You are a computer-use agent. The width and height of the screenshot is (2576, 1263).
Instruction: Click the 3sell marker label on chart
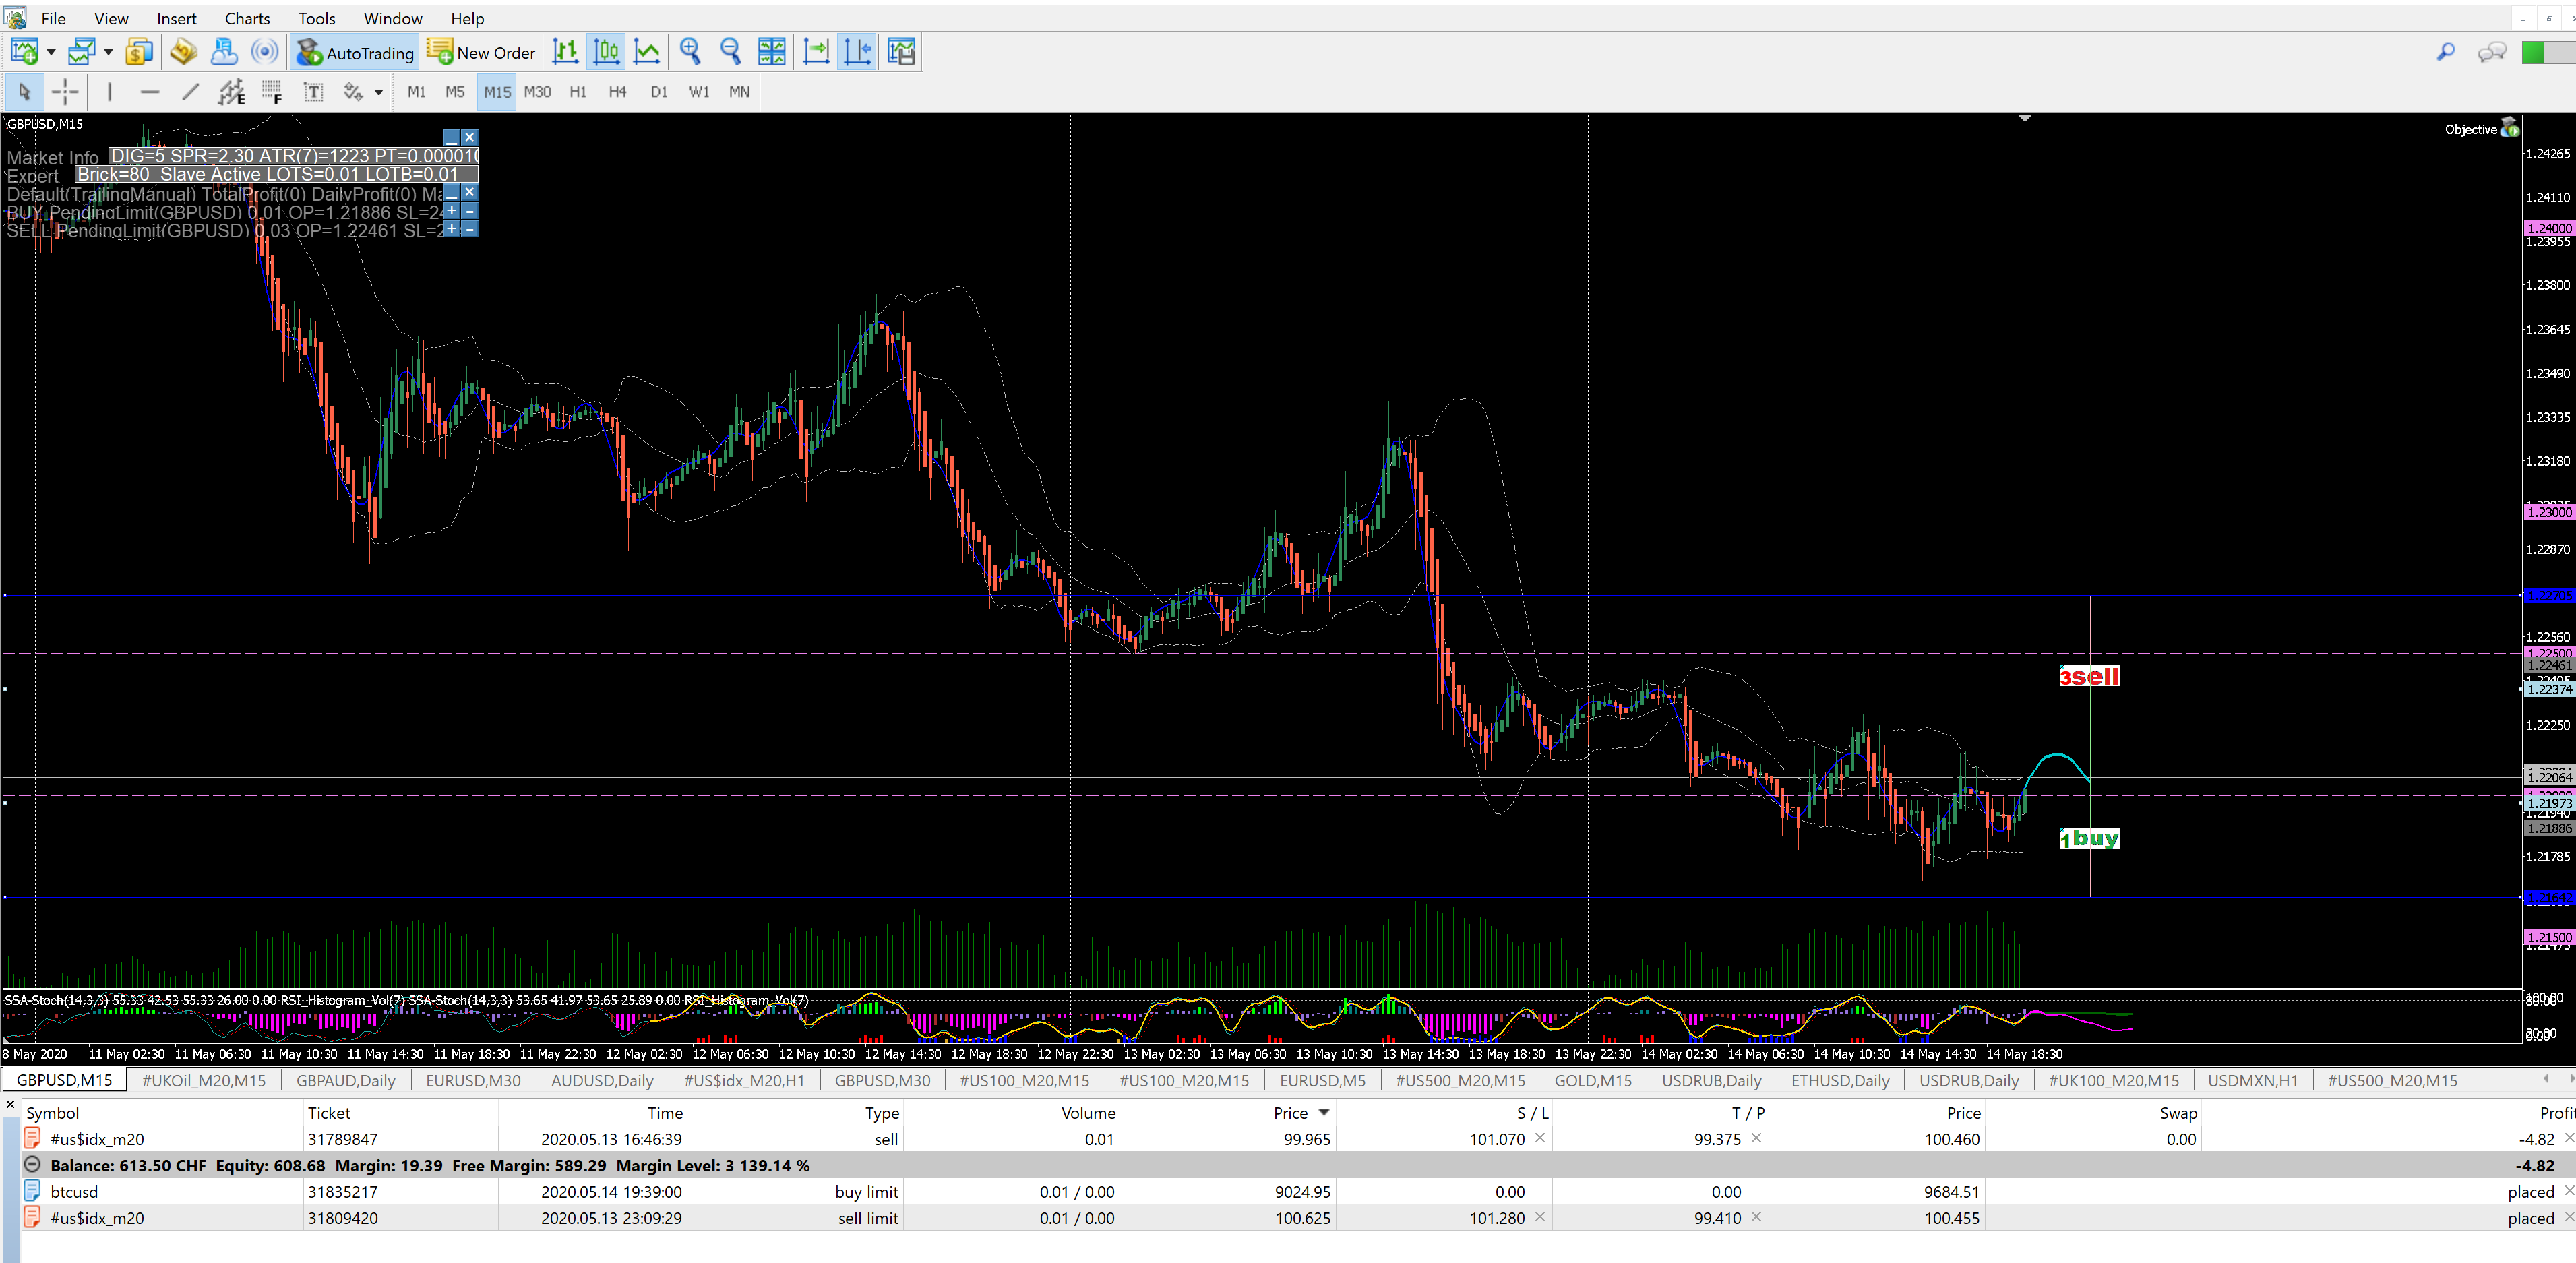[2089, 676]
